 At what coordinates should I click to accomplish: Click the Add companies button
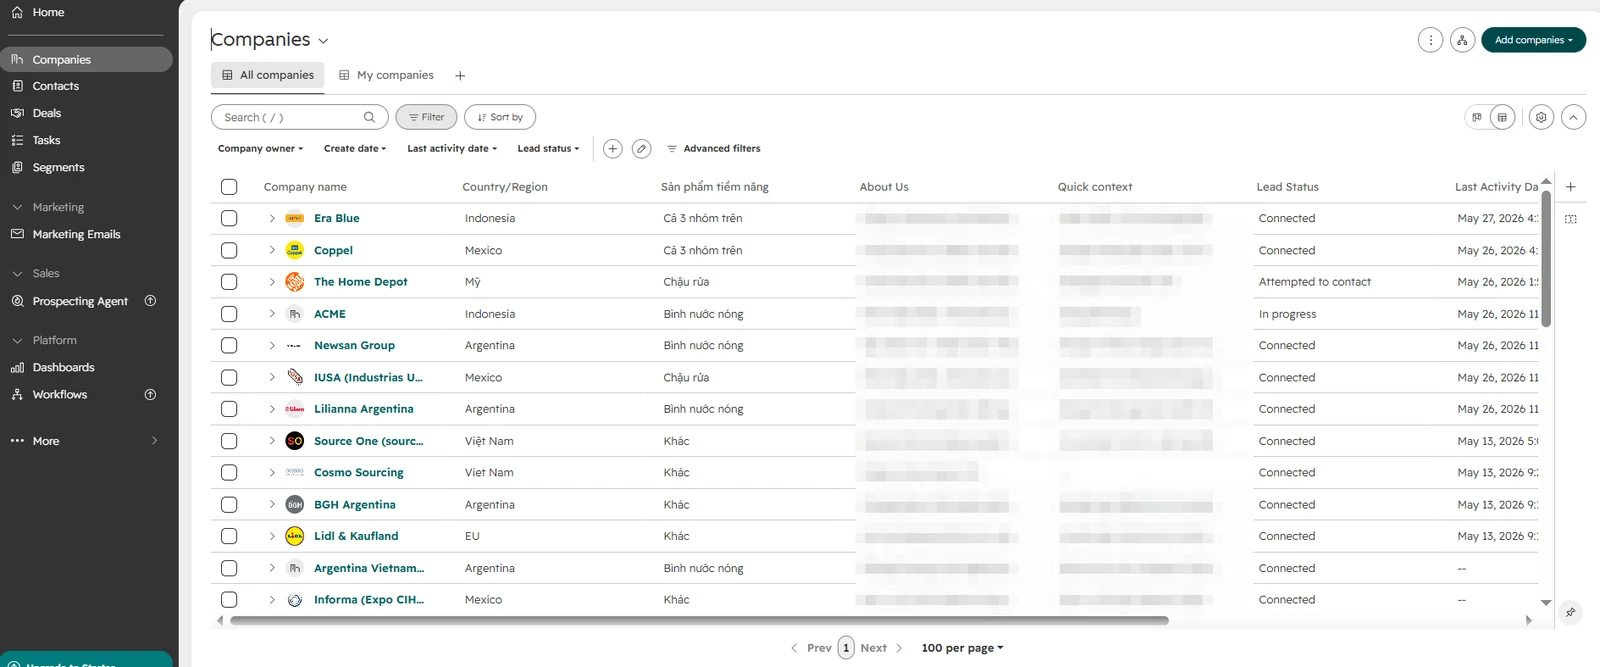[1533, 40]
